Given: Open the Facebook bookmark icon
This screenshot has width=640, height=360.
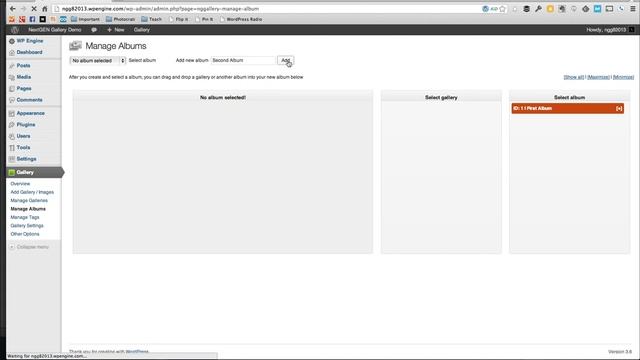Looking at the screenshot, I should [x=32, y=19].
